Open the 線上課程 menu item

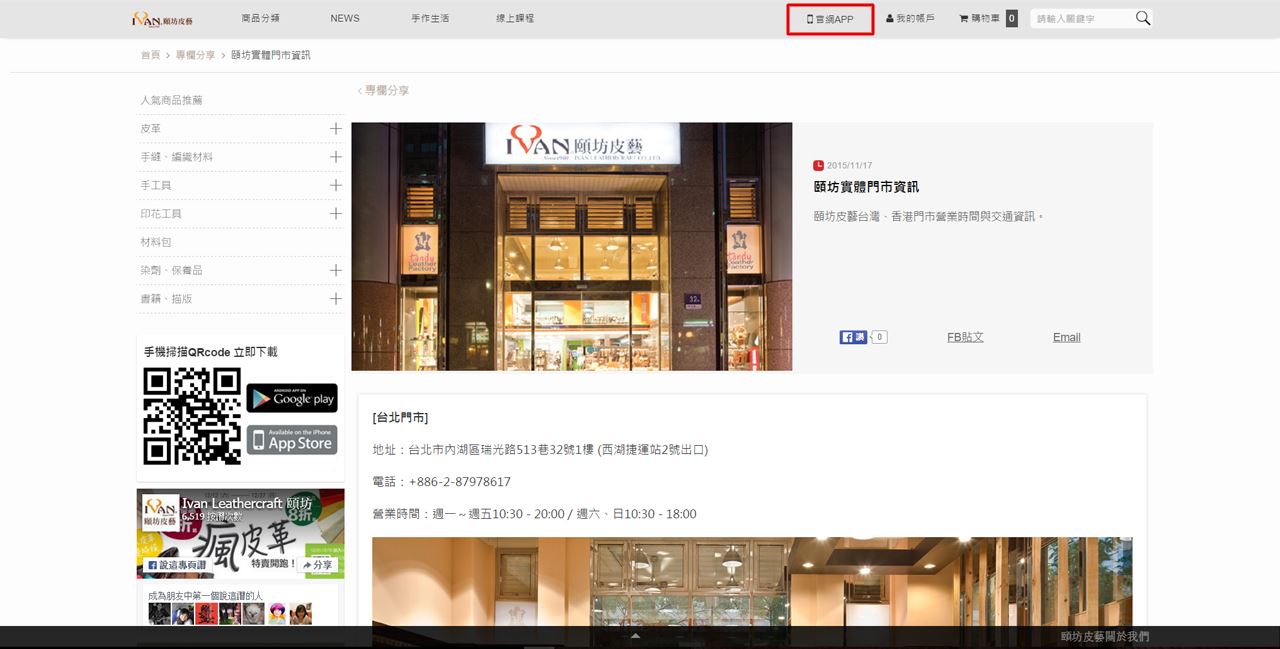pos(515,19)
